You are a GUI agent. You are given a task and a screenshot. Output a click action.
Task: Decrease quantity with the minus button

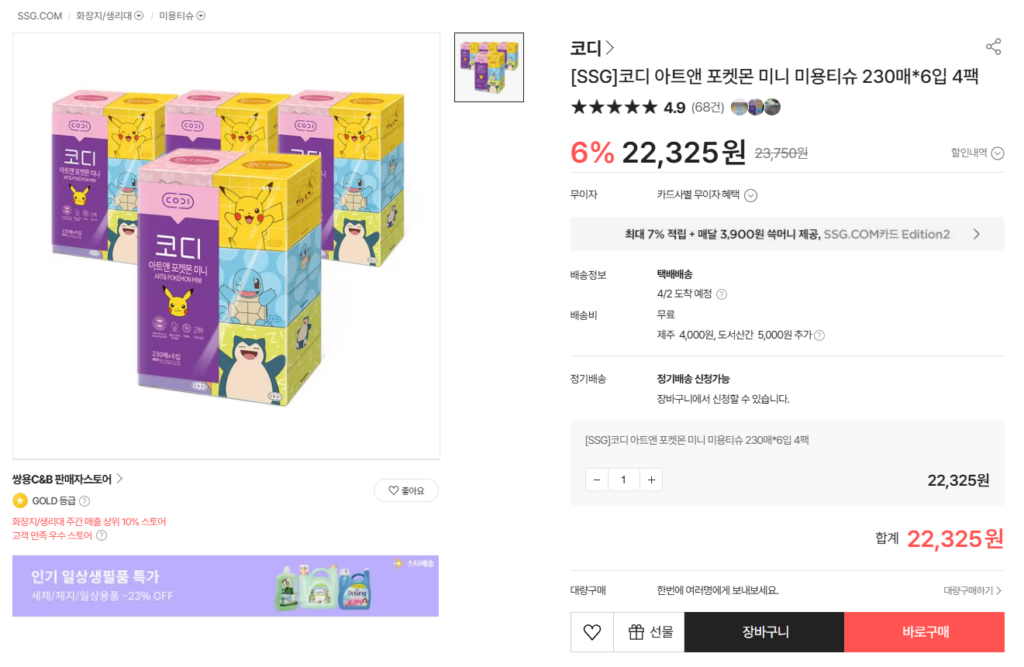point(597,480)
